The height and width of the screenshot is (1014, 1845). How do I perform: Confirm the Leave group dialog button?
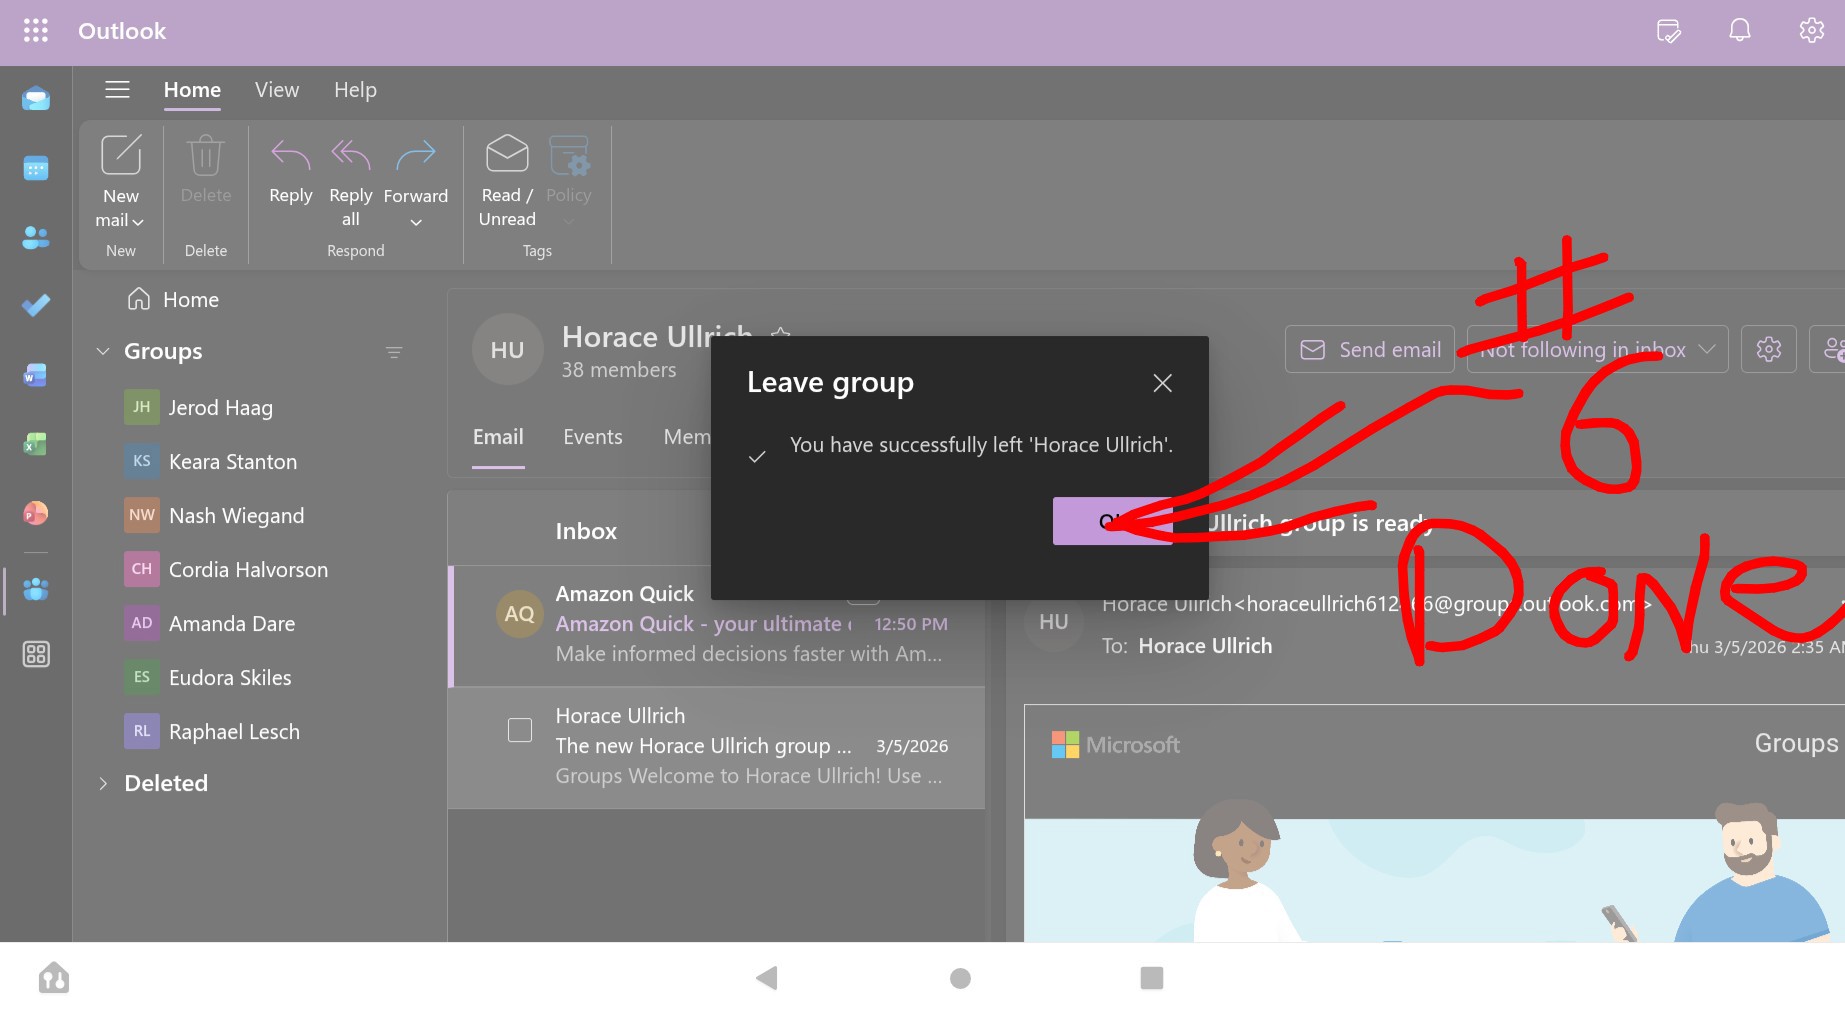point(1112,521)
